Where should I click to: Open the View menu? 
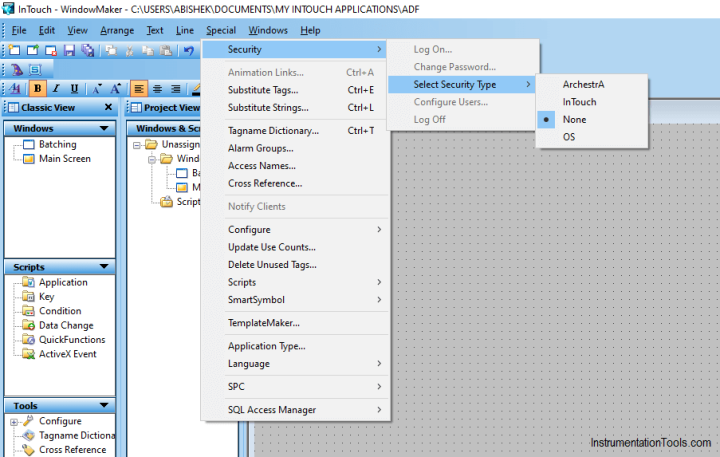(x=77, y=30)
